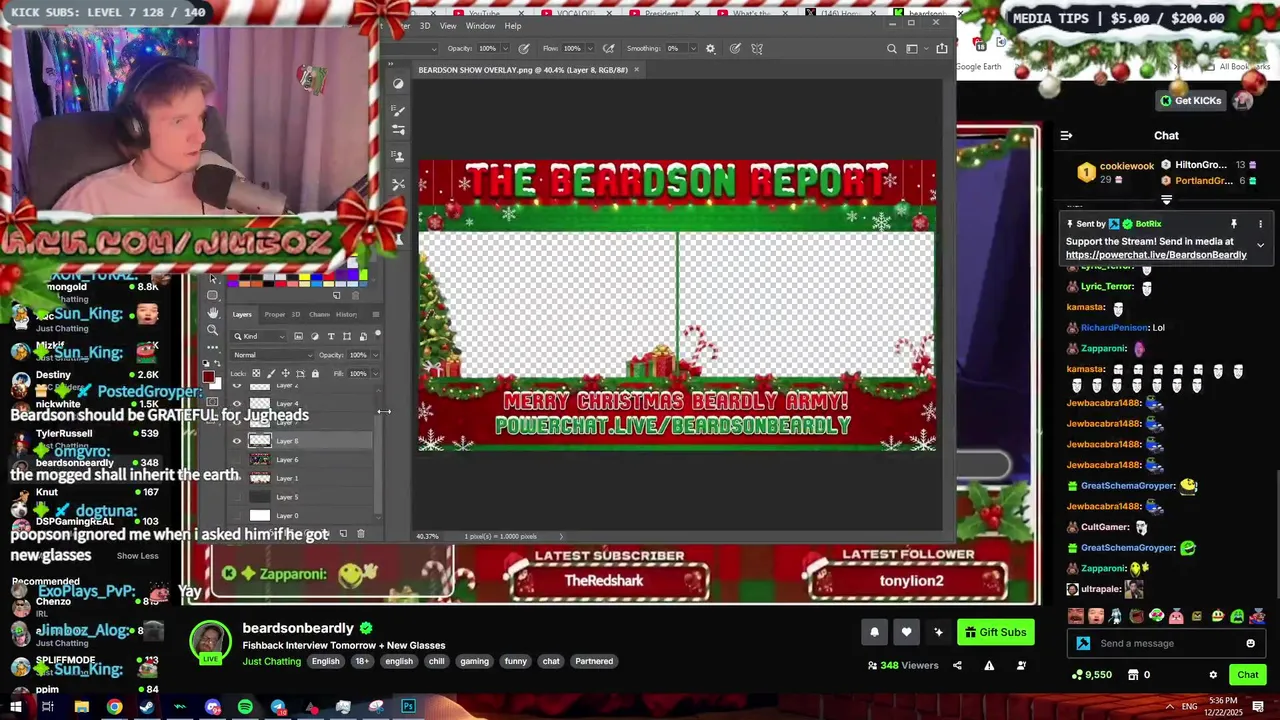
Task: Click Lock all padlock icon
Action: (x=315, y=373)
